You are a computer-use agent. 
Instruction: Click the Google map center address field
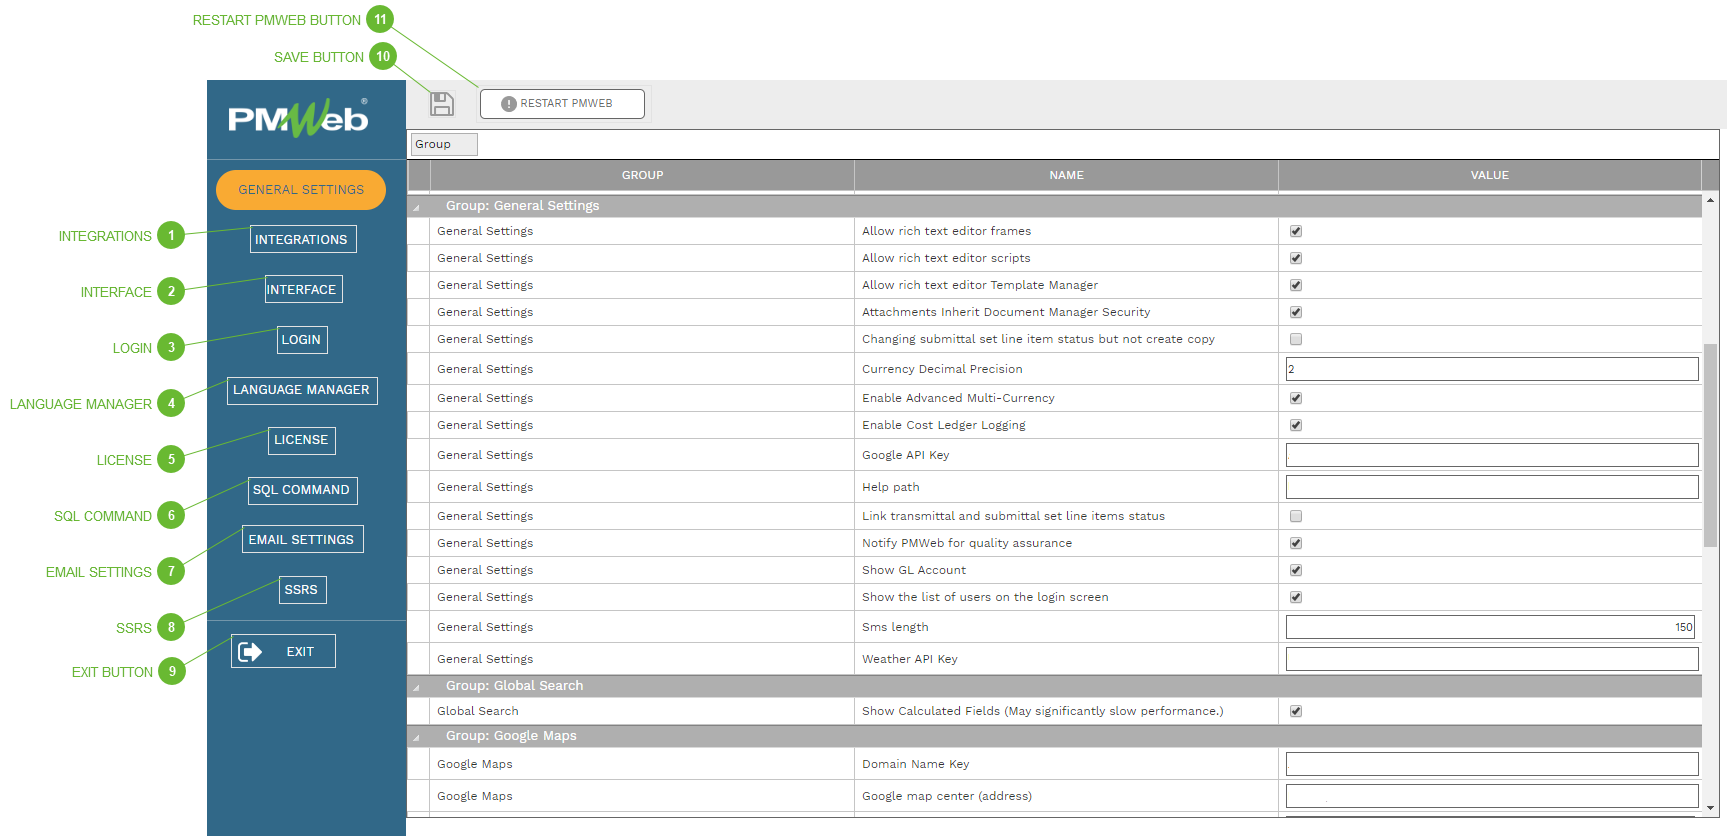(1492, 796)
